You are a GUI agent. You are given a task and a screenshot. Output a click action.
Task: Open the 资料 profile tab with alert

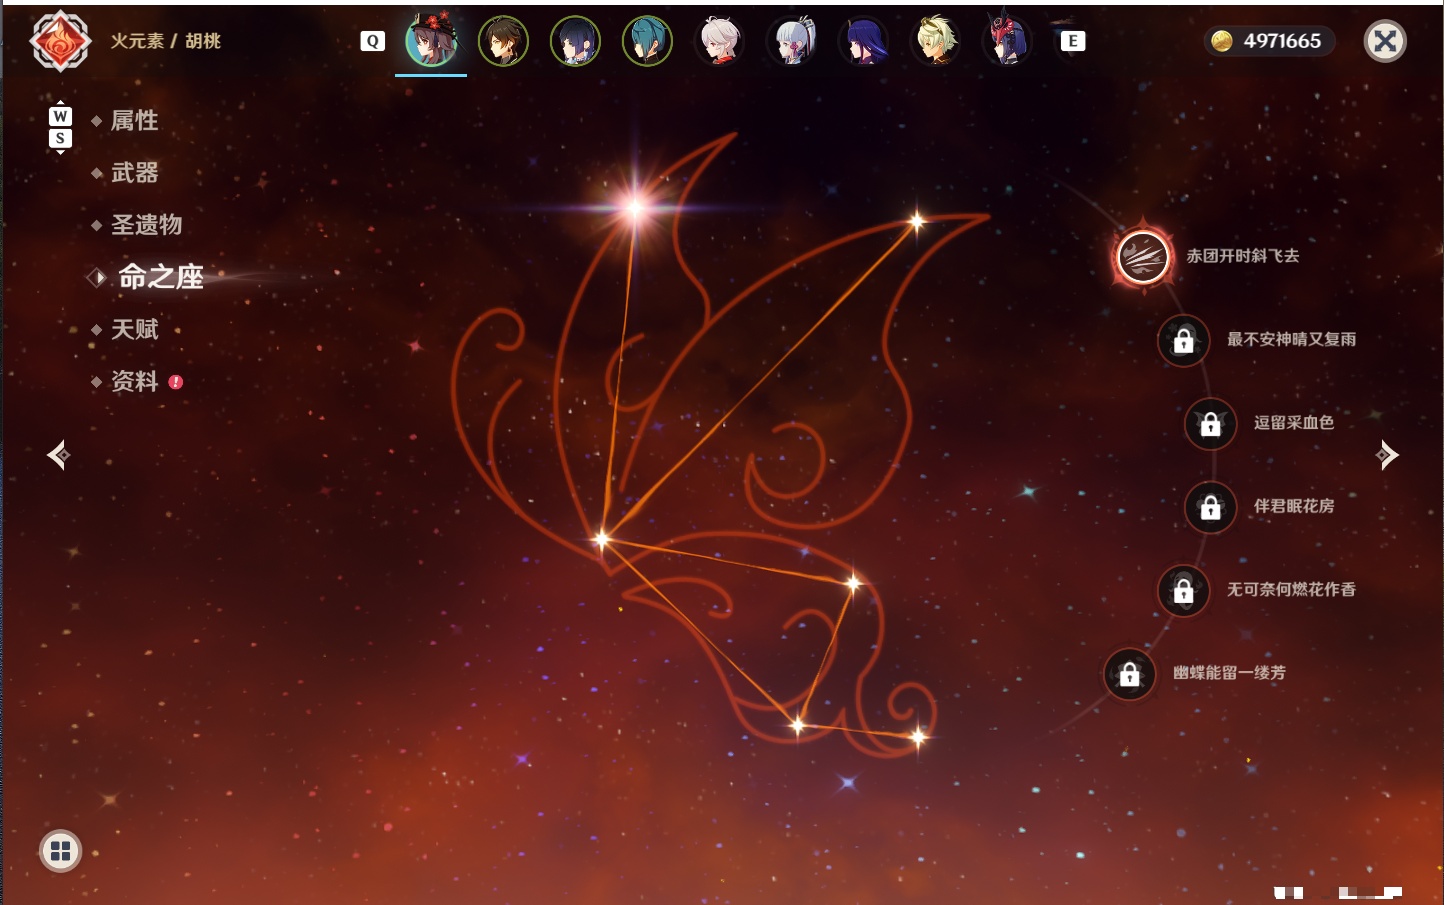(134, 381)
